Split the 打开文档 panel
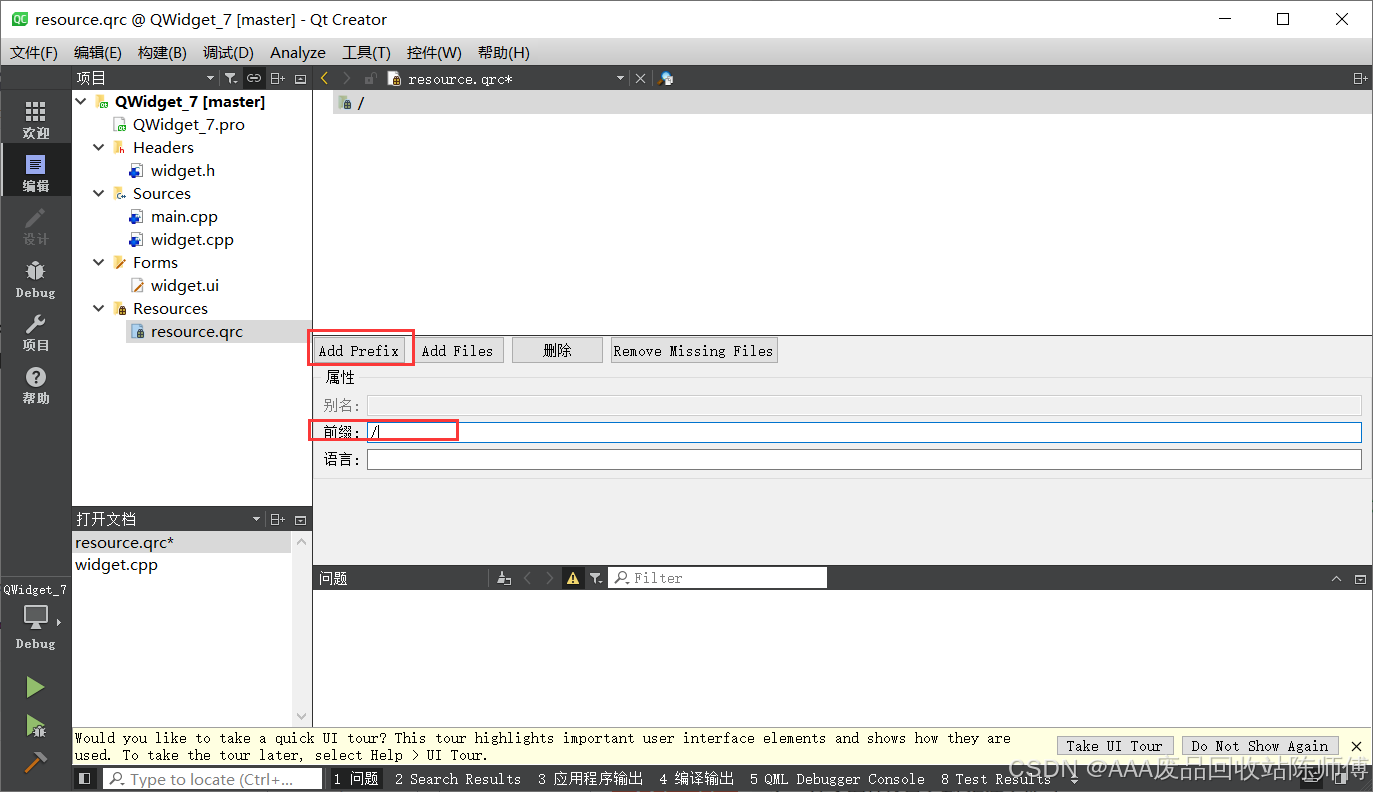The height and width of the screenshot is (792, 1373). (278, 520)
